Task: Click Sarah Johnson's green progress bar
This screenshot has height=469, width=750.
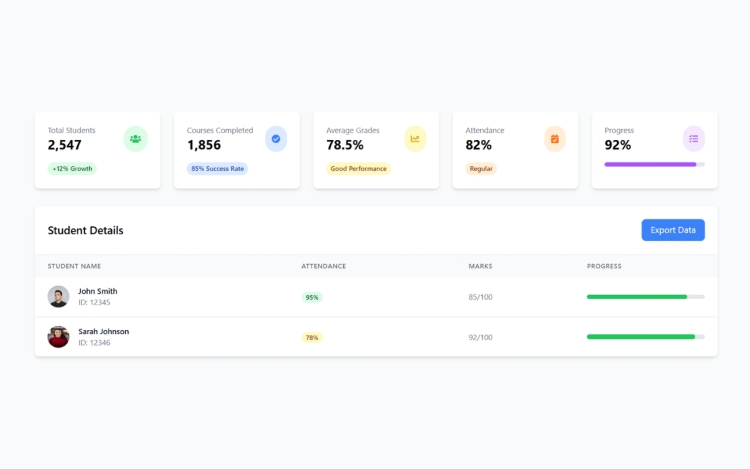Action: (x=646, y=337)
